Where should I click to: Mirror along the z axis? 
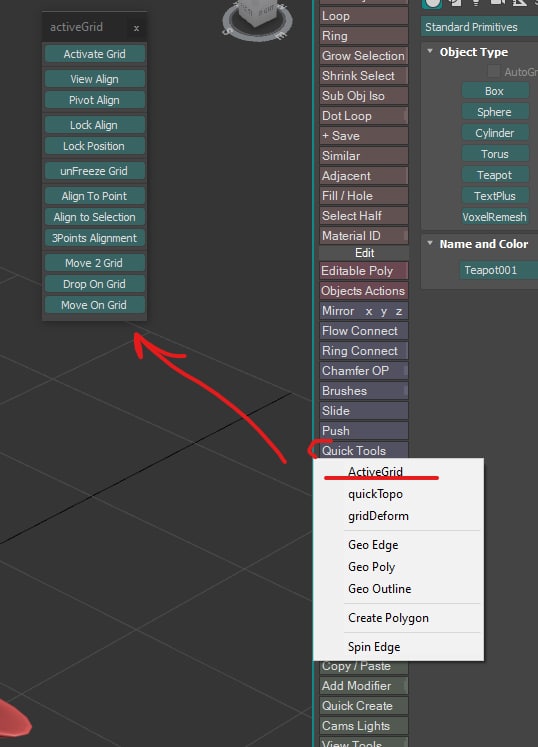[399, 312]
